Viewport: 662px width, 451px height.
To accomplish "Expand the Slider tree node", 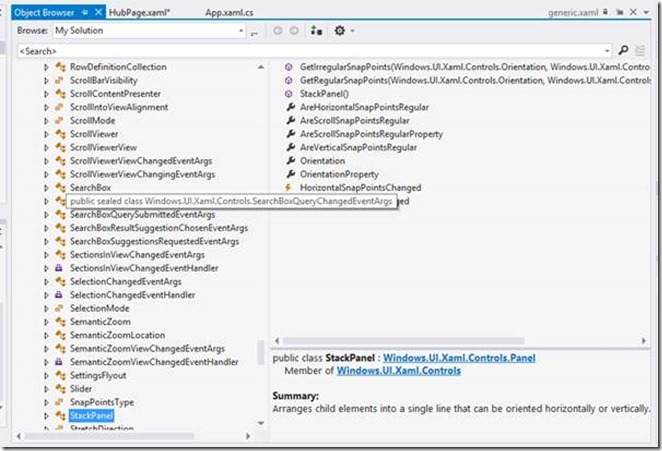I will click(x=46, y=389).
